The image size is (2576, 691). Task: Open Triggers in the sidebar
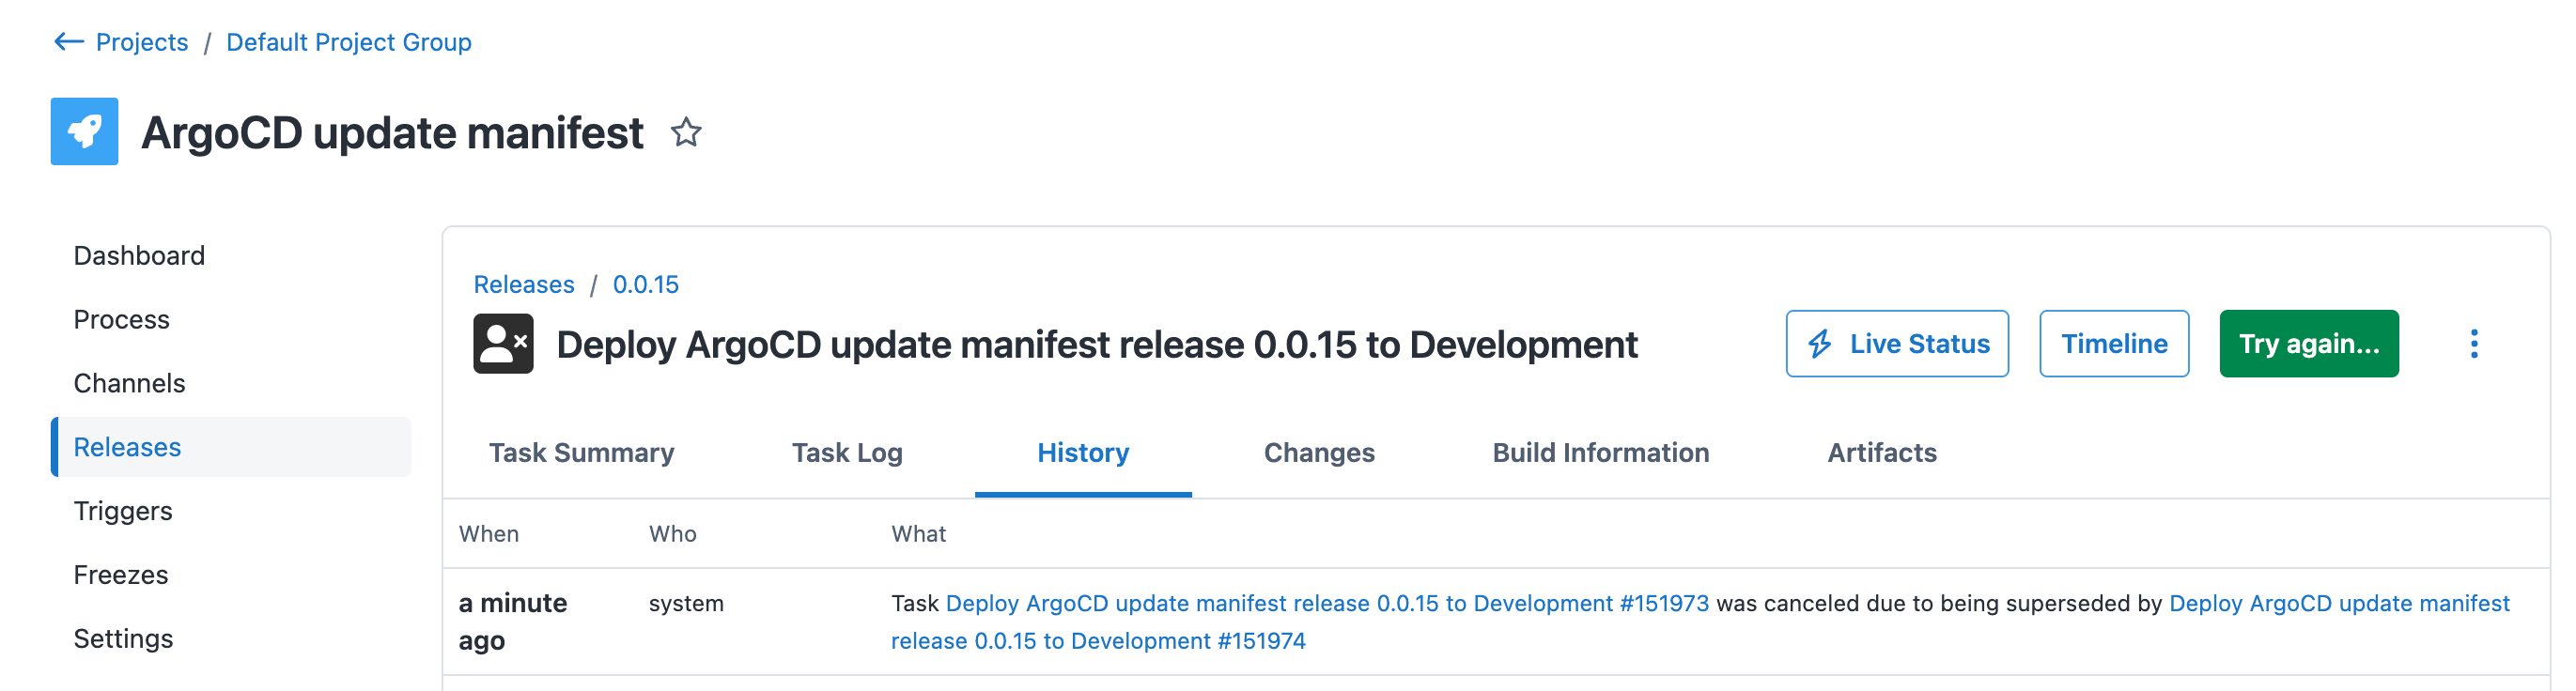tap(123, 511)
